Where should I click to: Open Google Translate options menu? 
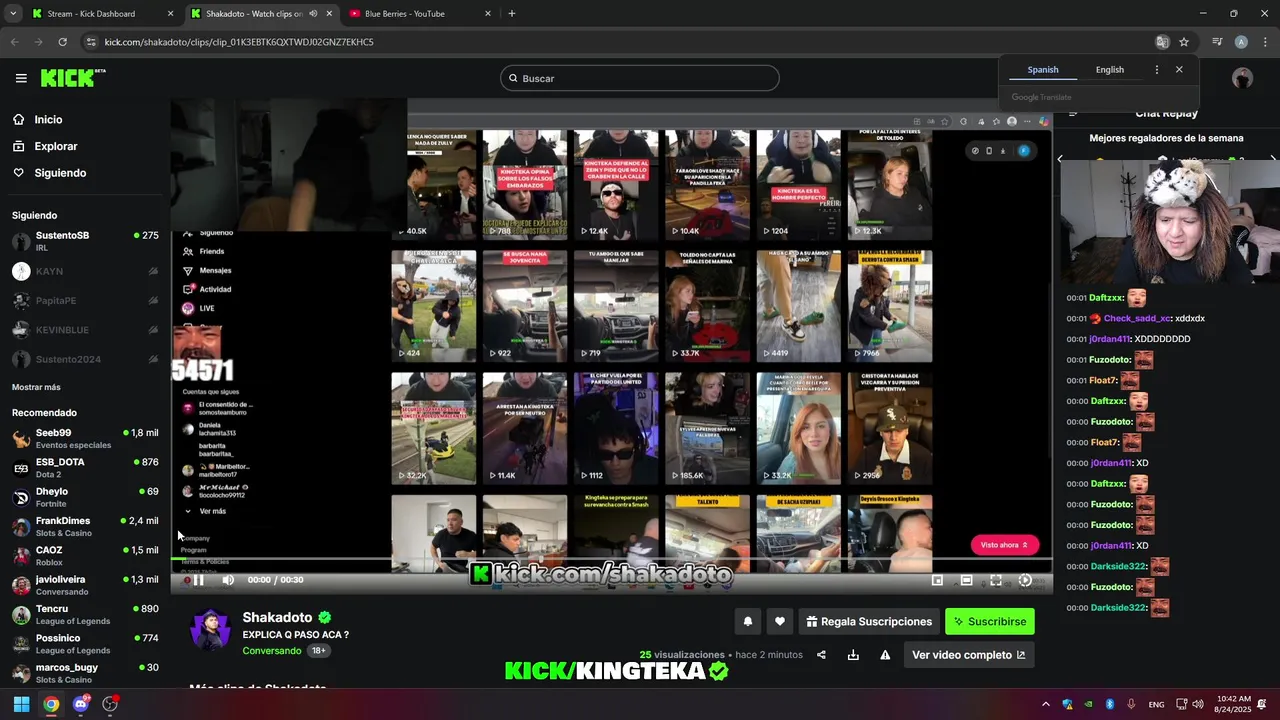point(1157,70)
